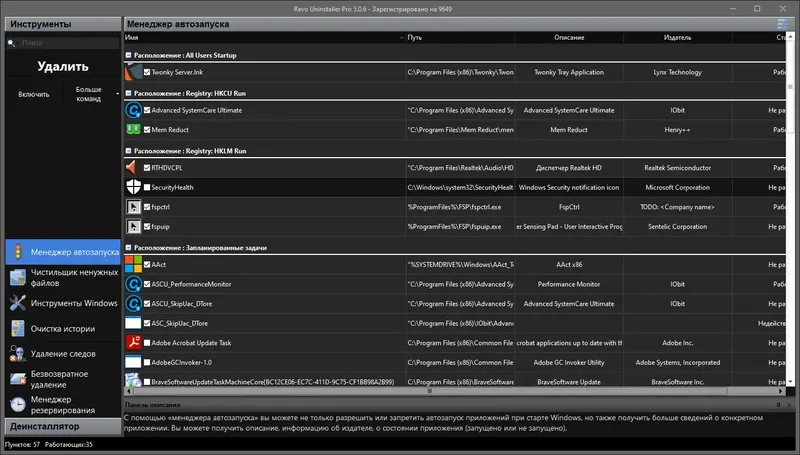Click the ASCU_PerformanceMonitor icon
Viewport: 800px width, 455px height.
(133, 284)
